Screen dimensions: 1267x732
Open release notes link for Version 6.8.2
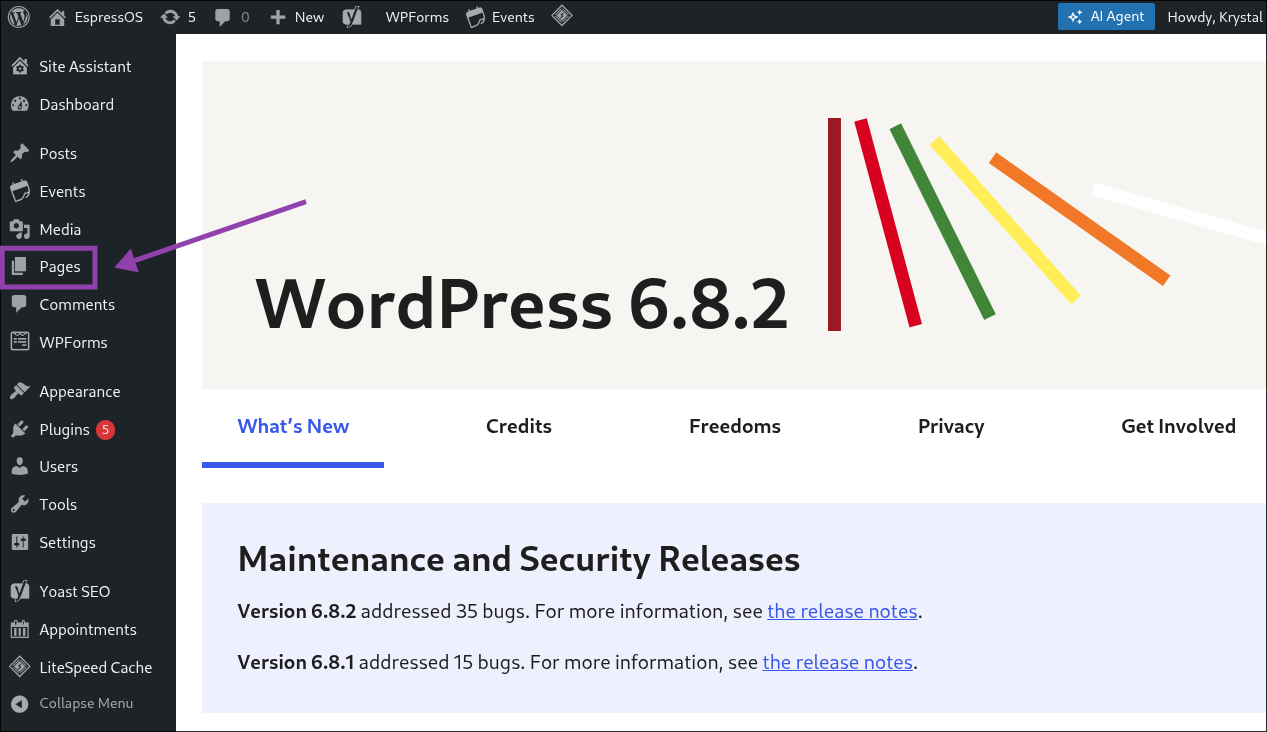tap(842, 611)
